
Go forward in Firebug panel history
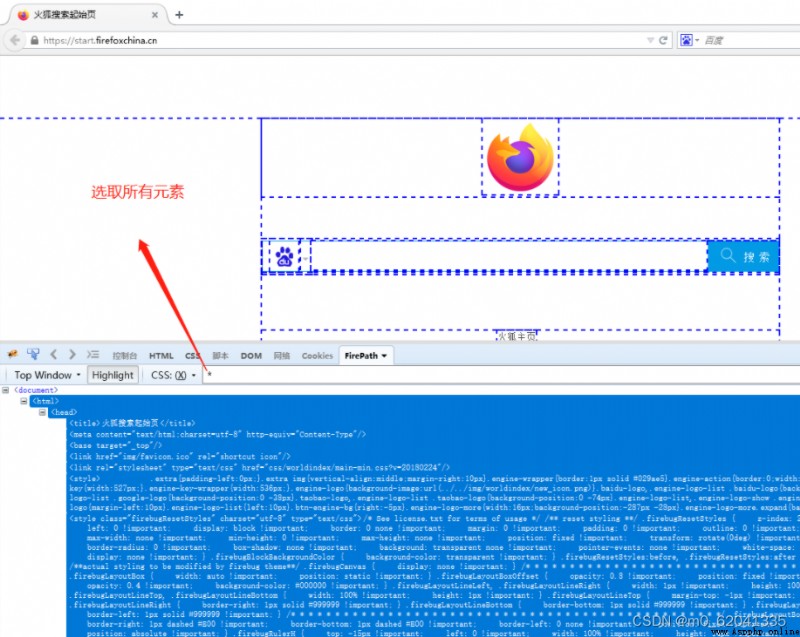click(72, 354)
